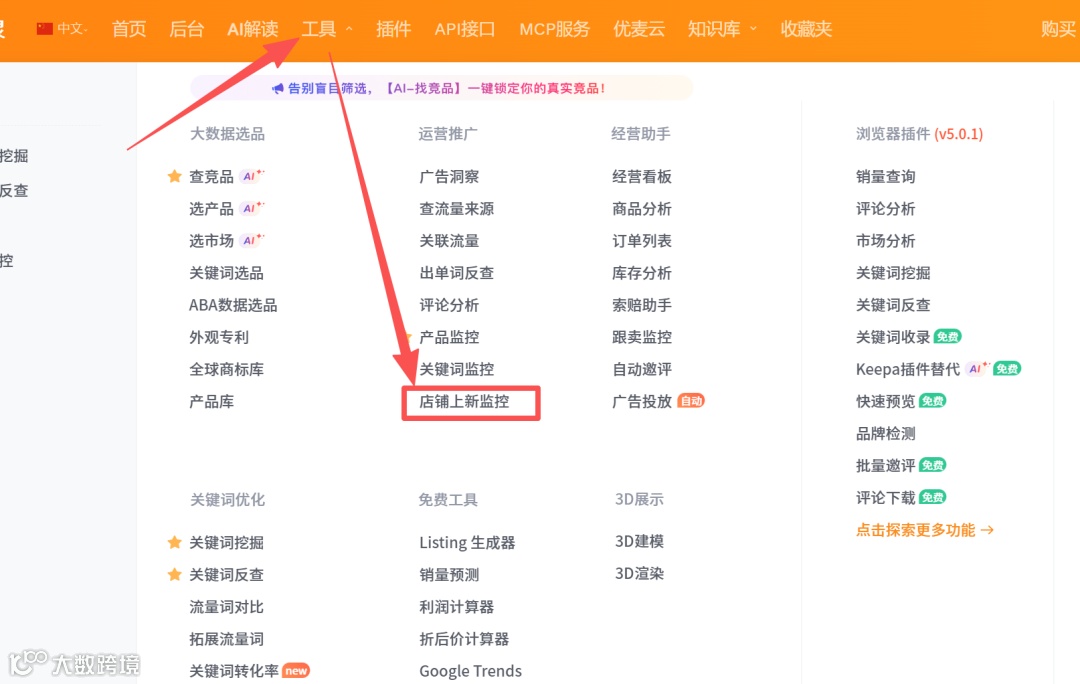Open 出单词反查 tool
1080x684 pixels.
tap(457, 273)
